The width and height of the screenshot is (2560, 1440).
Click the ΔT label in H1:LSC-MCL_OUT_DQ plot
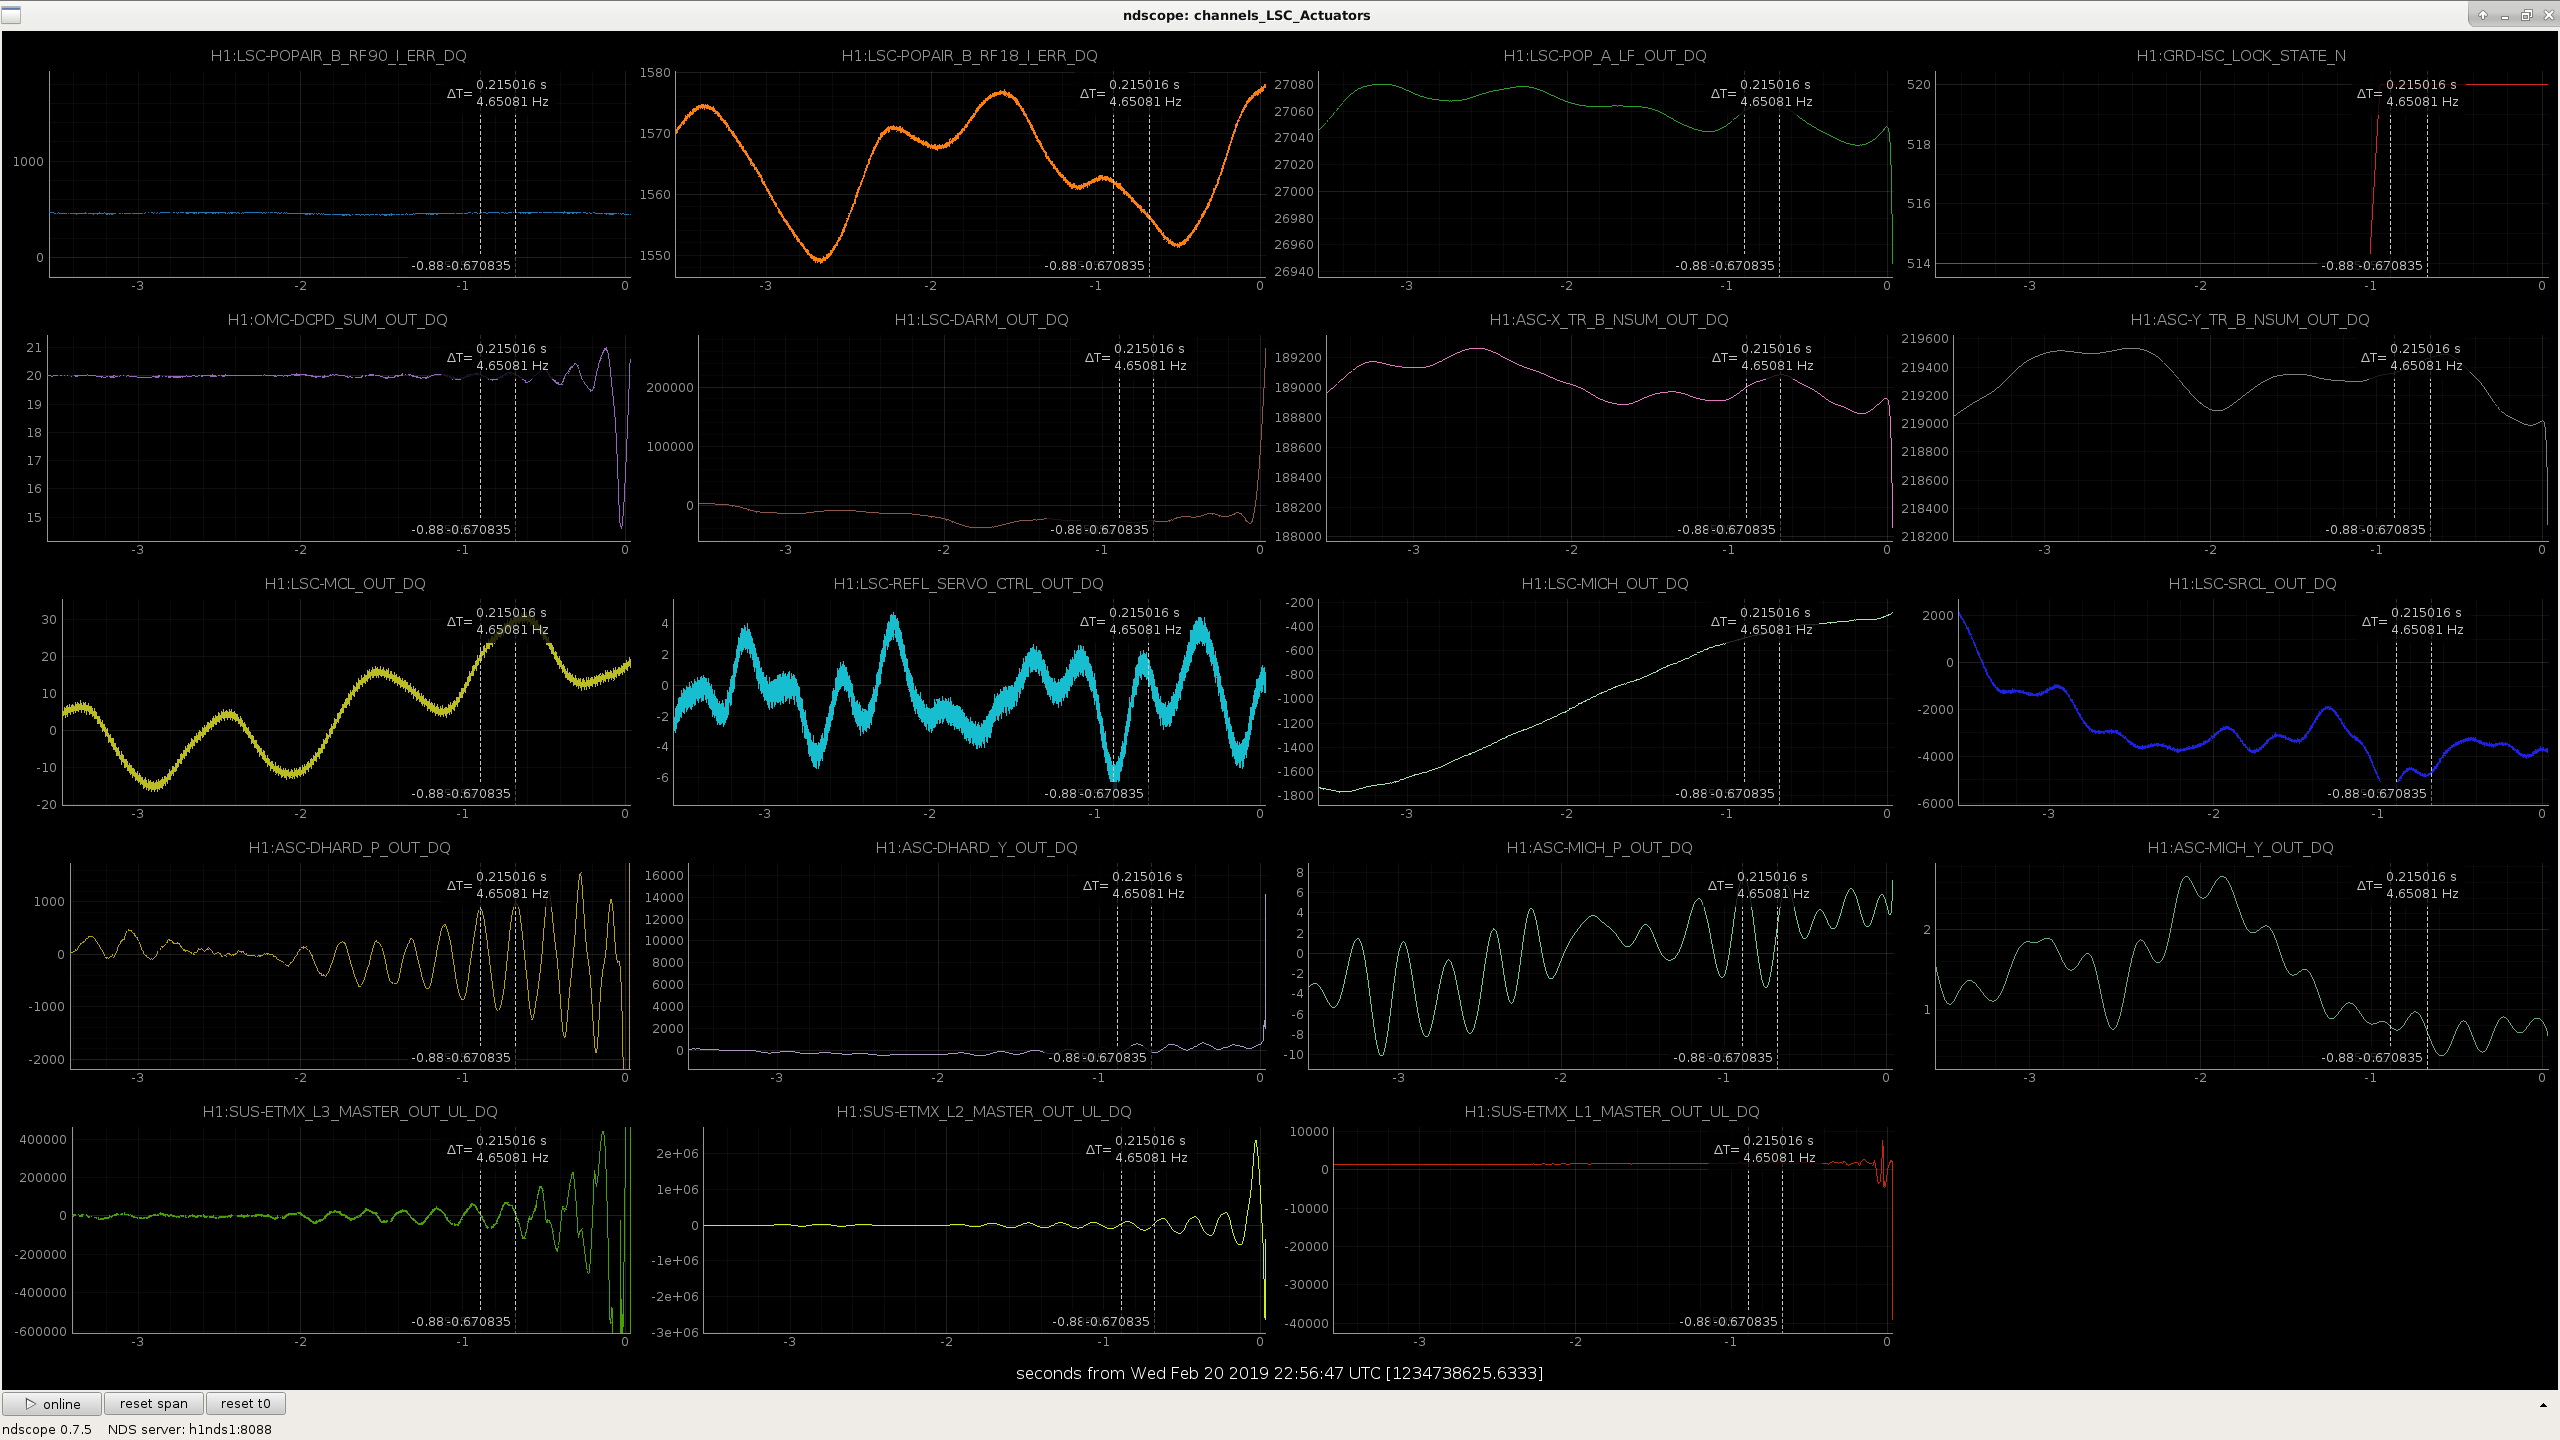pyautogui.click(x=459, y=622)
